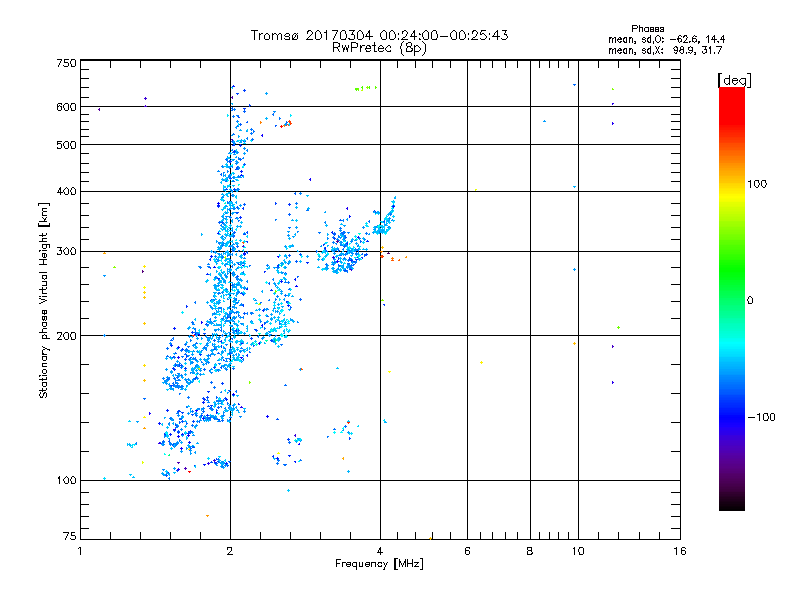Click the '750' height axis label
Screen dimensions: 800x600
point(66,63)
